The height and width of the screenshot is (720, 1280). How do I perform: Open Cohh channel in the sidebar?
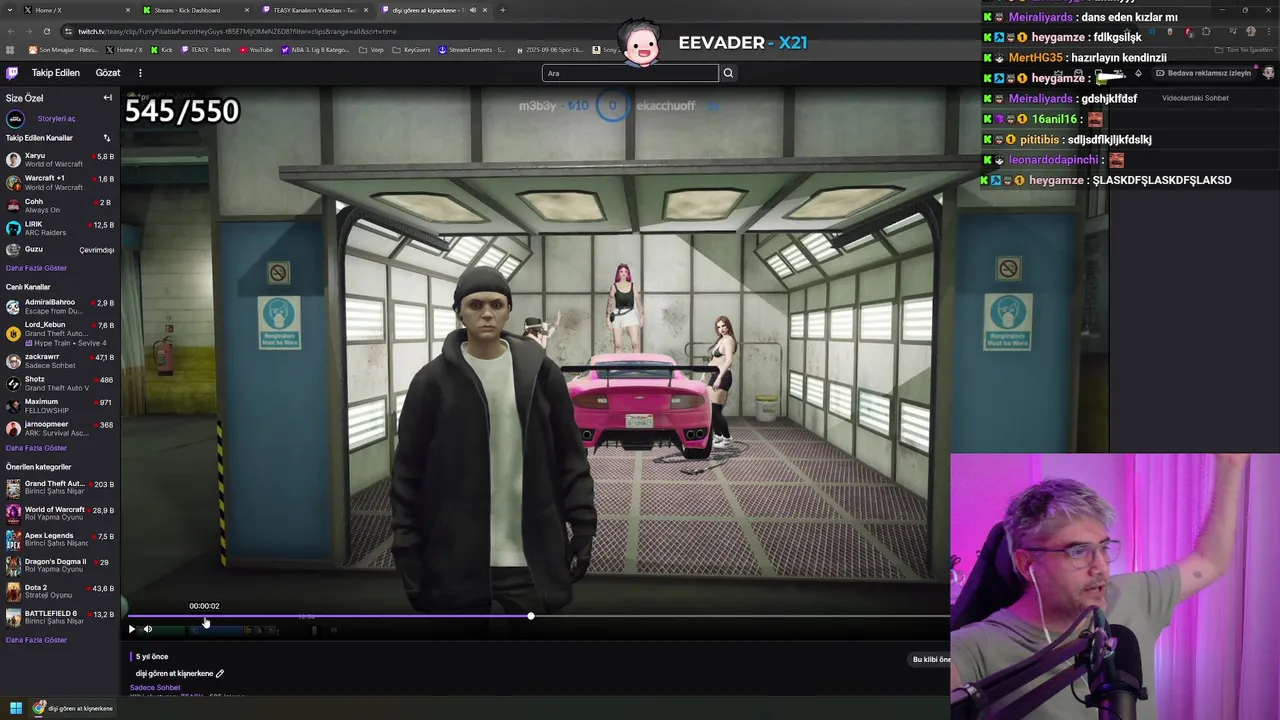(60, 205)
